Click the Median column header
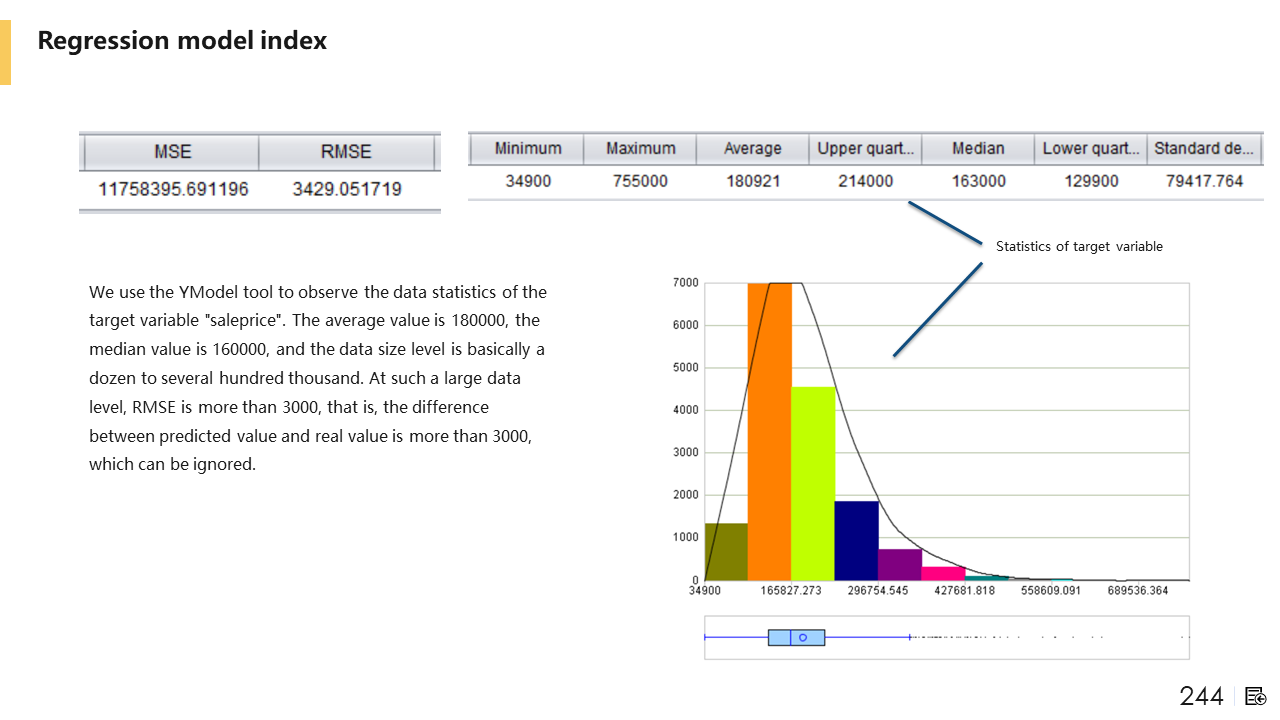The image size is (1280, 720). click(x=977, y=148)
